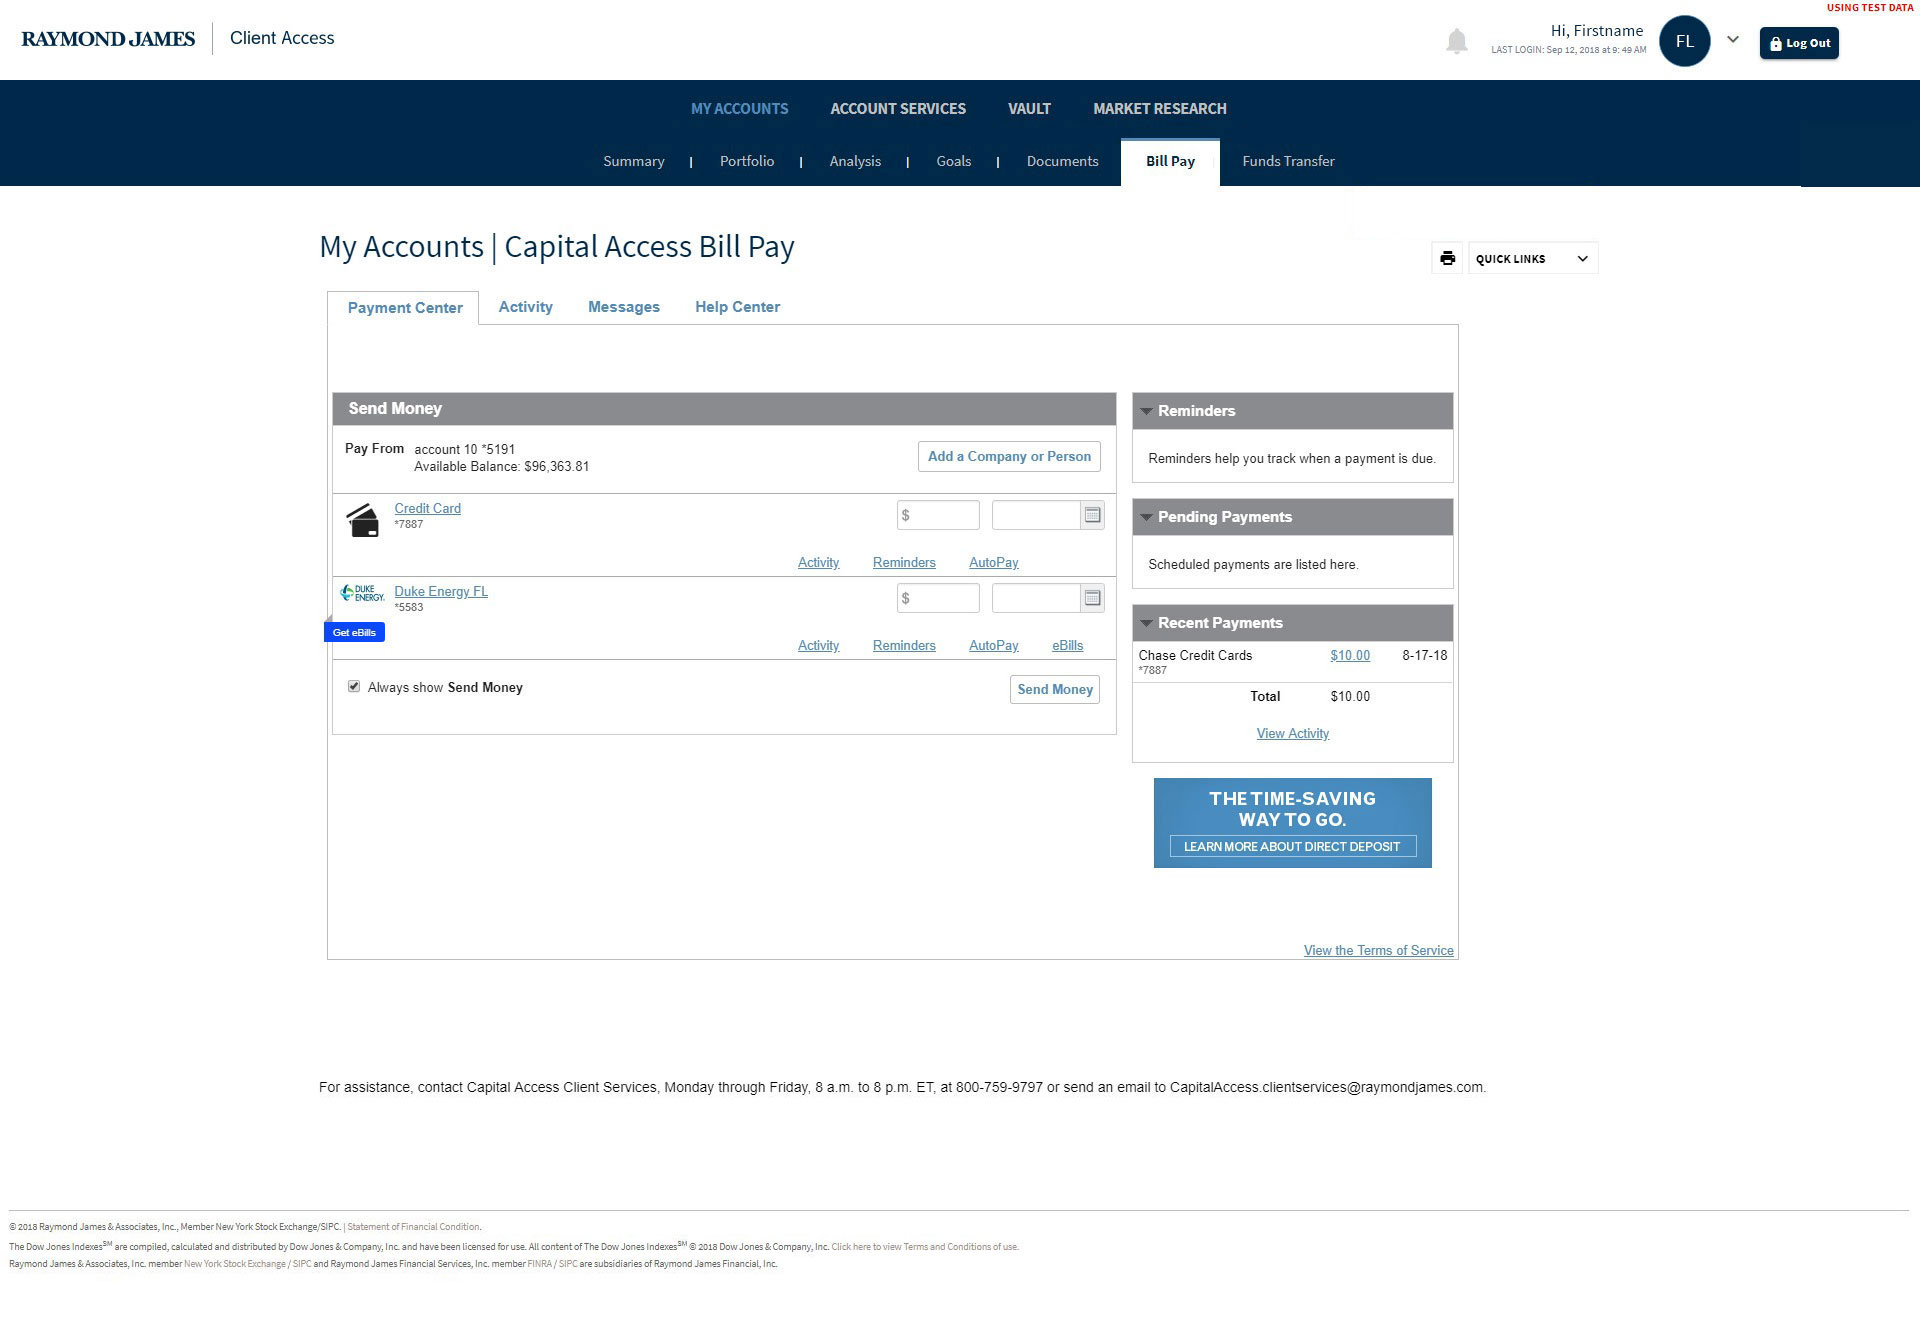Click the Available Balance $96,363.81 text
This screenshot has height=1325, width=1920.
(502, 467)
